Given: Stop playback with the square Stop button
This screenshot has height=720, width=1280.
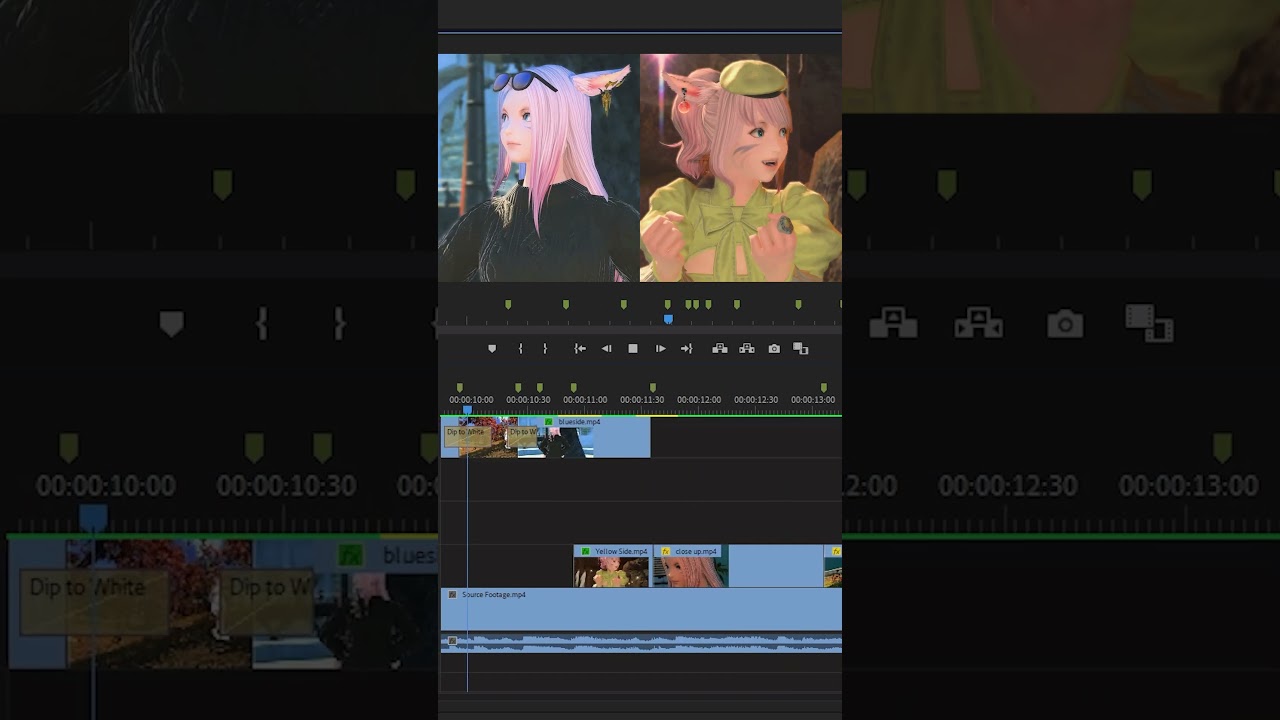Looking at the screenshot, I should 633,349.
